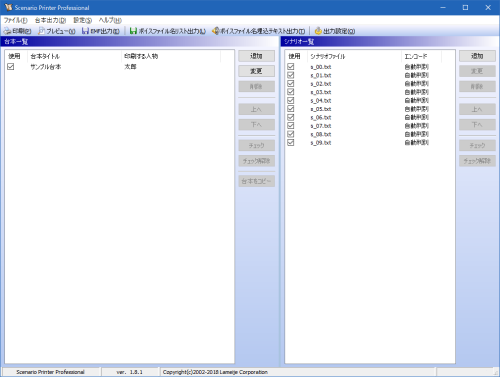The width and height of the screenshot is (500, 377).
Task: Toggle checkbox for s_04.txt
Action: 291,100
